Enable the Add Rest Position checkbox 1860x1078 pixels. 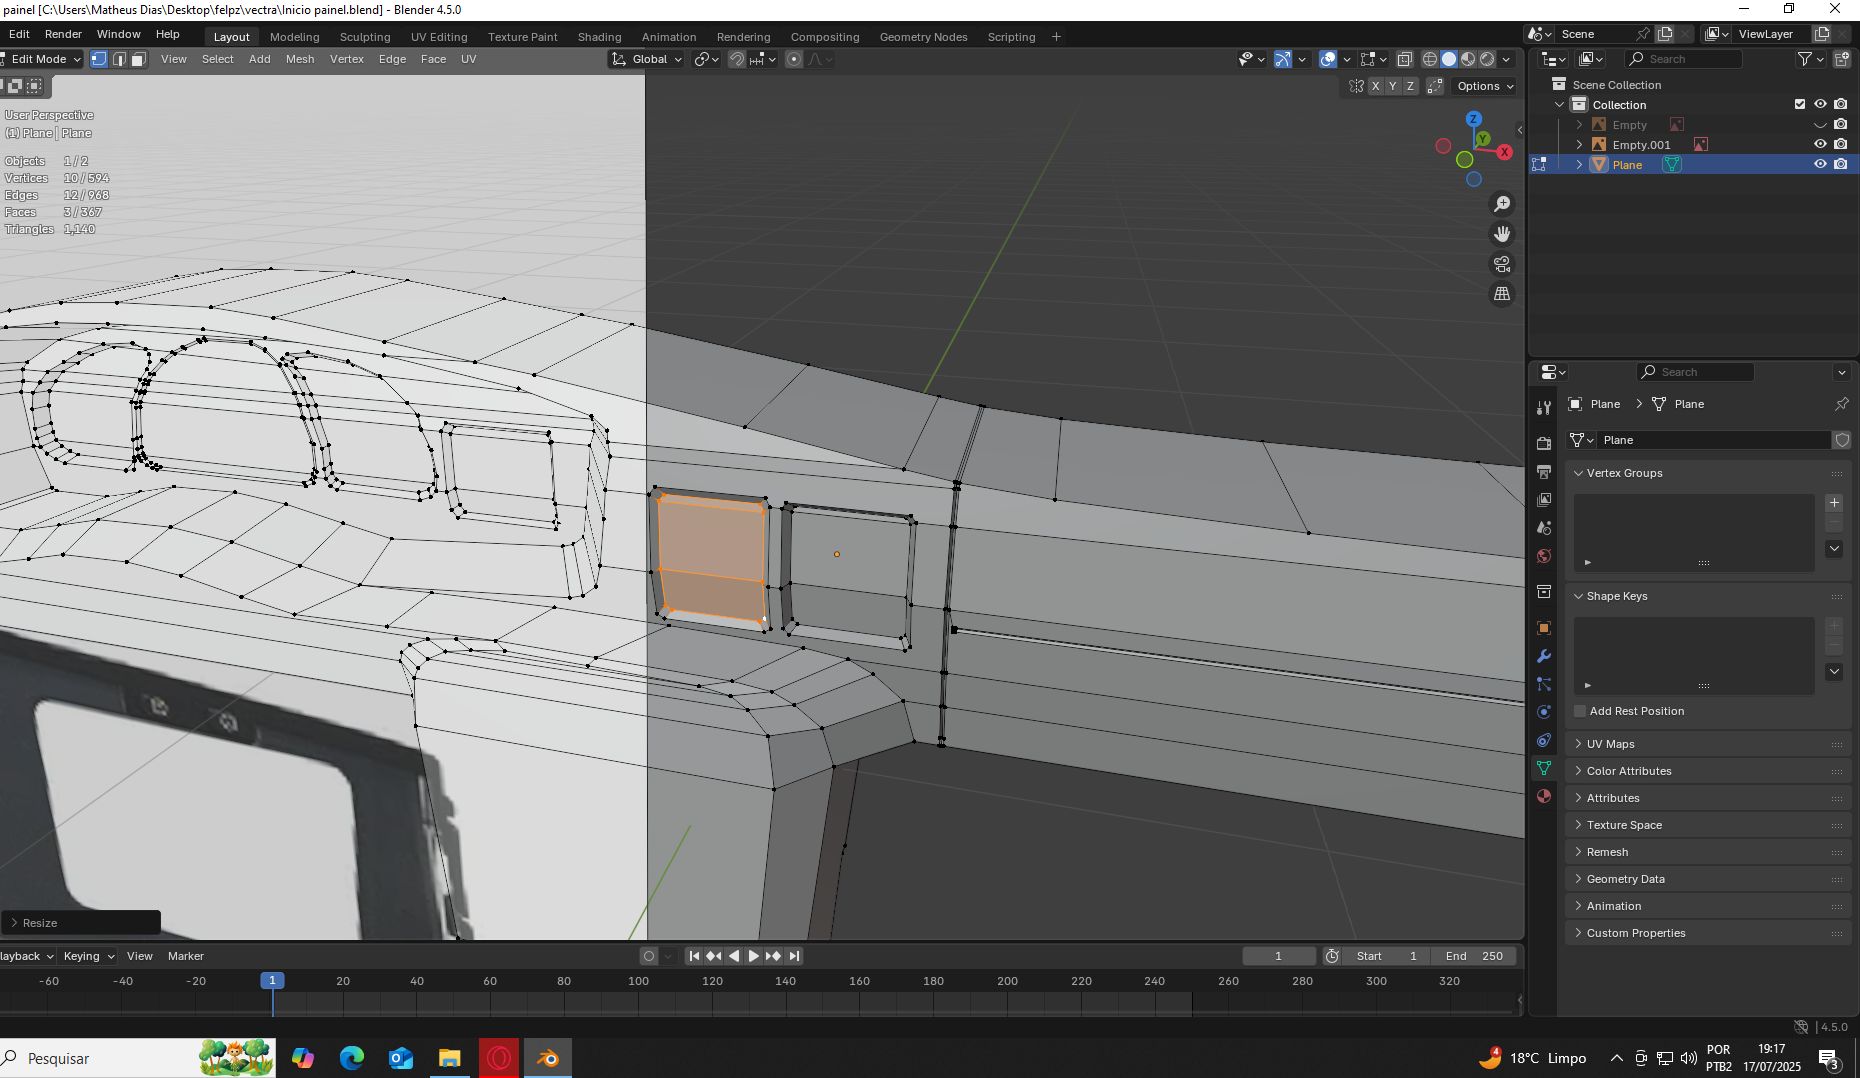[1580, 711]
